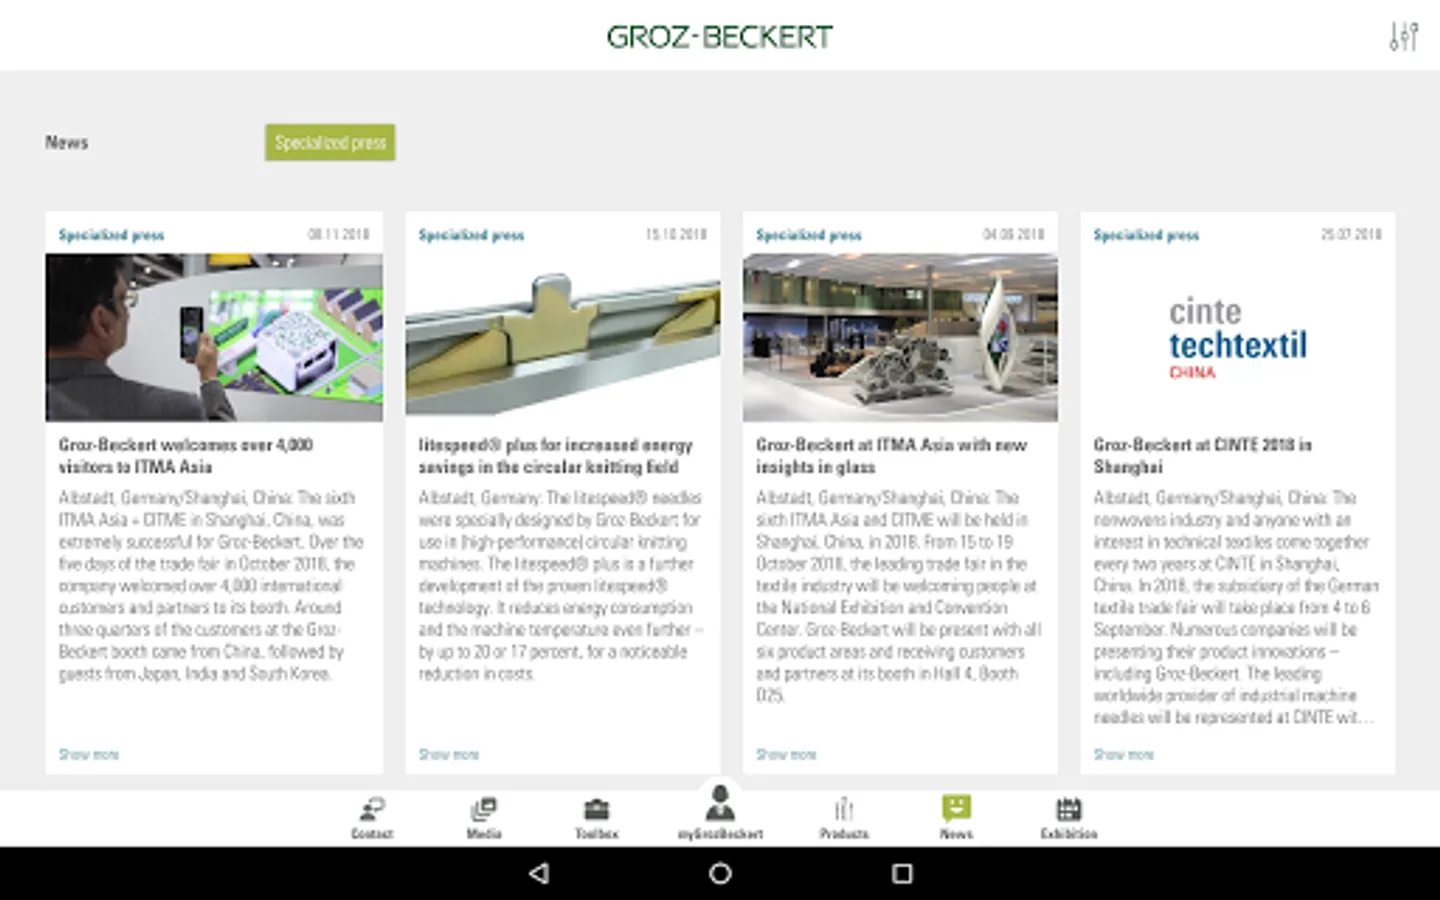Click the date 25.07.2018 on fourth card
The image size is (1440, 900).
[1351, 234]
